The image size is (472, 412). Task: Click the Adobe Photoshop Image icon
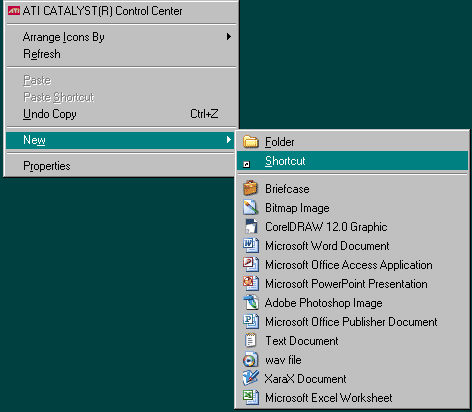[251, 302]
